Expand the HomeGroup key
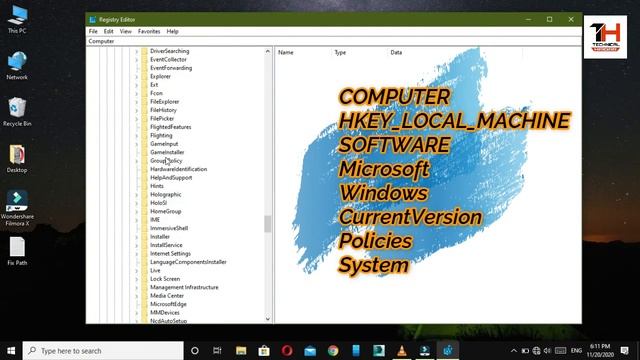640x360 pixels. coord(137,212)
